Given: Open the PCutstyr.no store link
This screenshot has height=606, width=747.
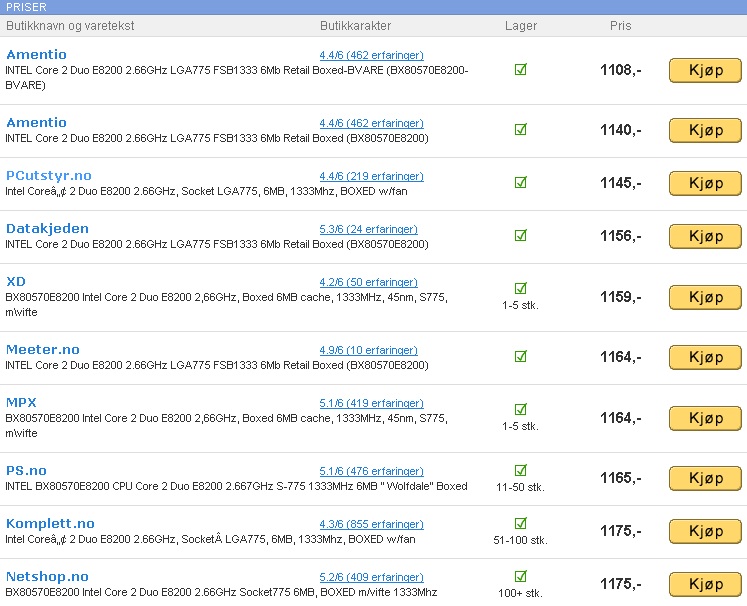Looking at the screenshot, I should (49, 176).
